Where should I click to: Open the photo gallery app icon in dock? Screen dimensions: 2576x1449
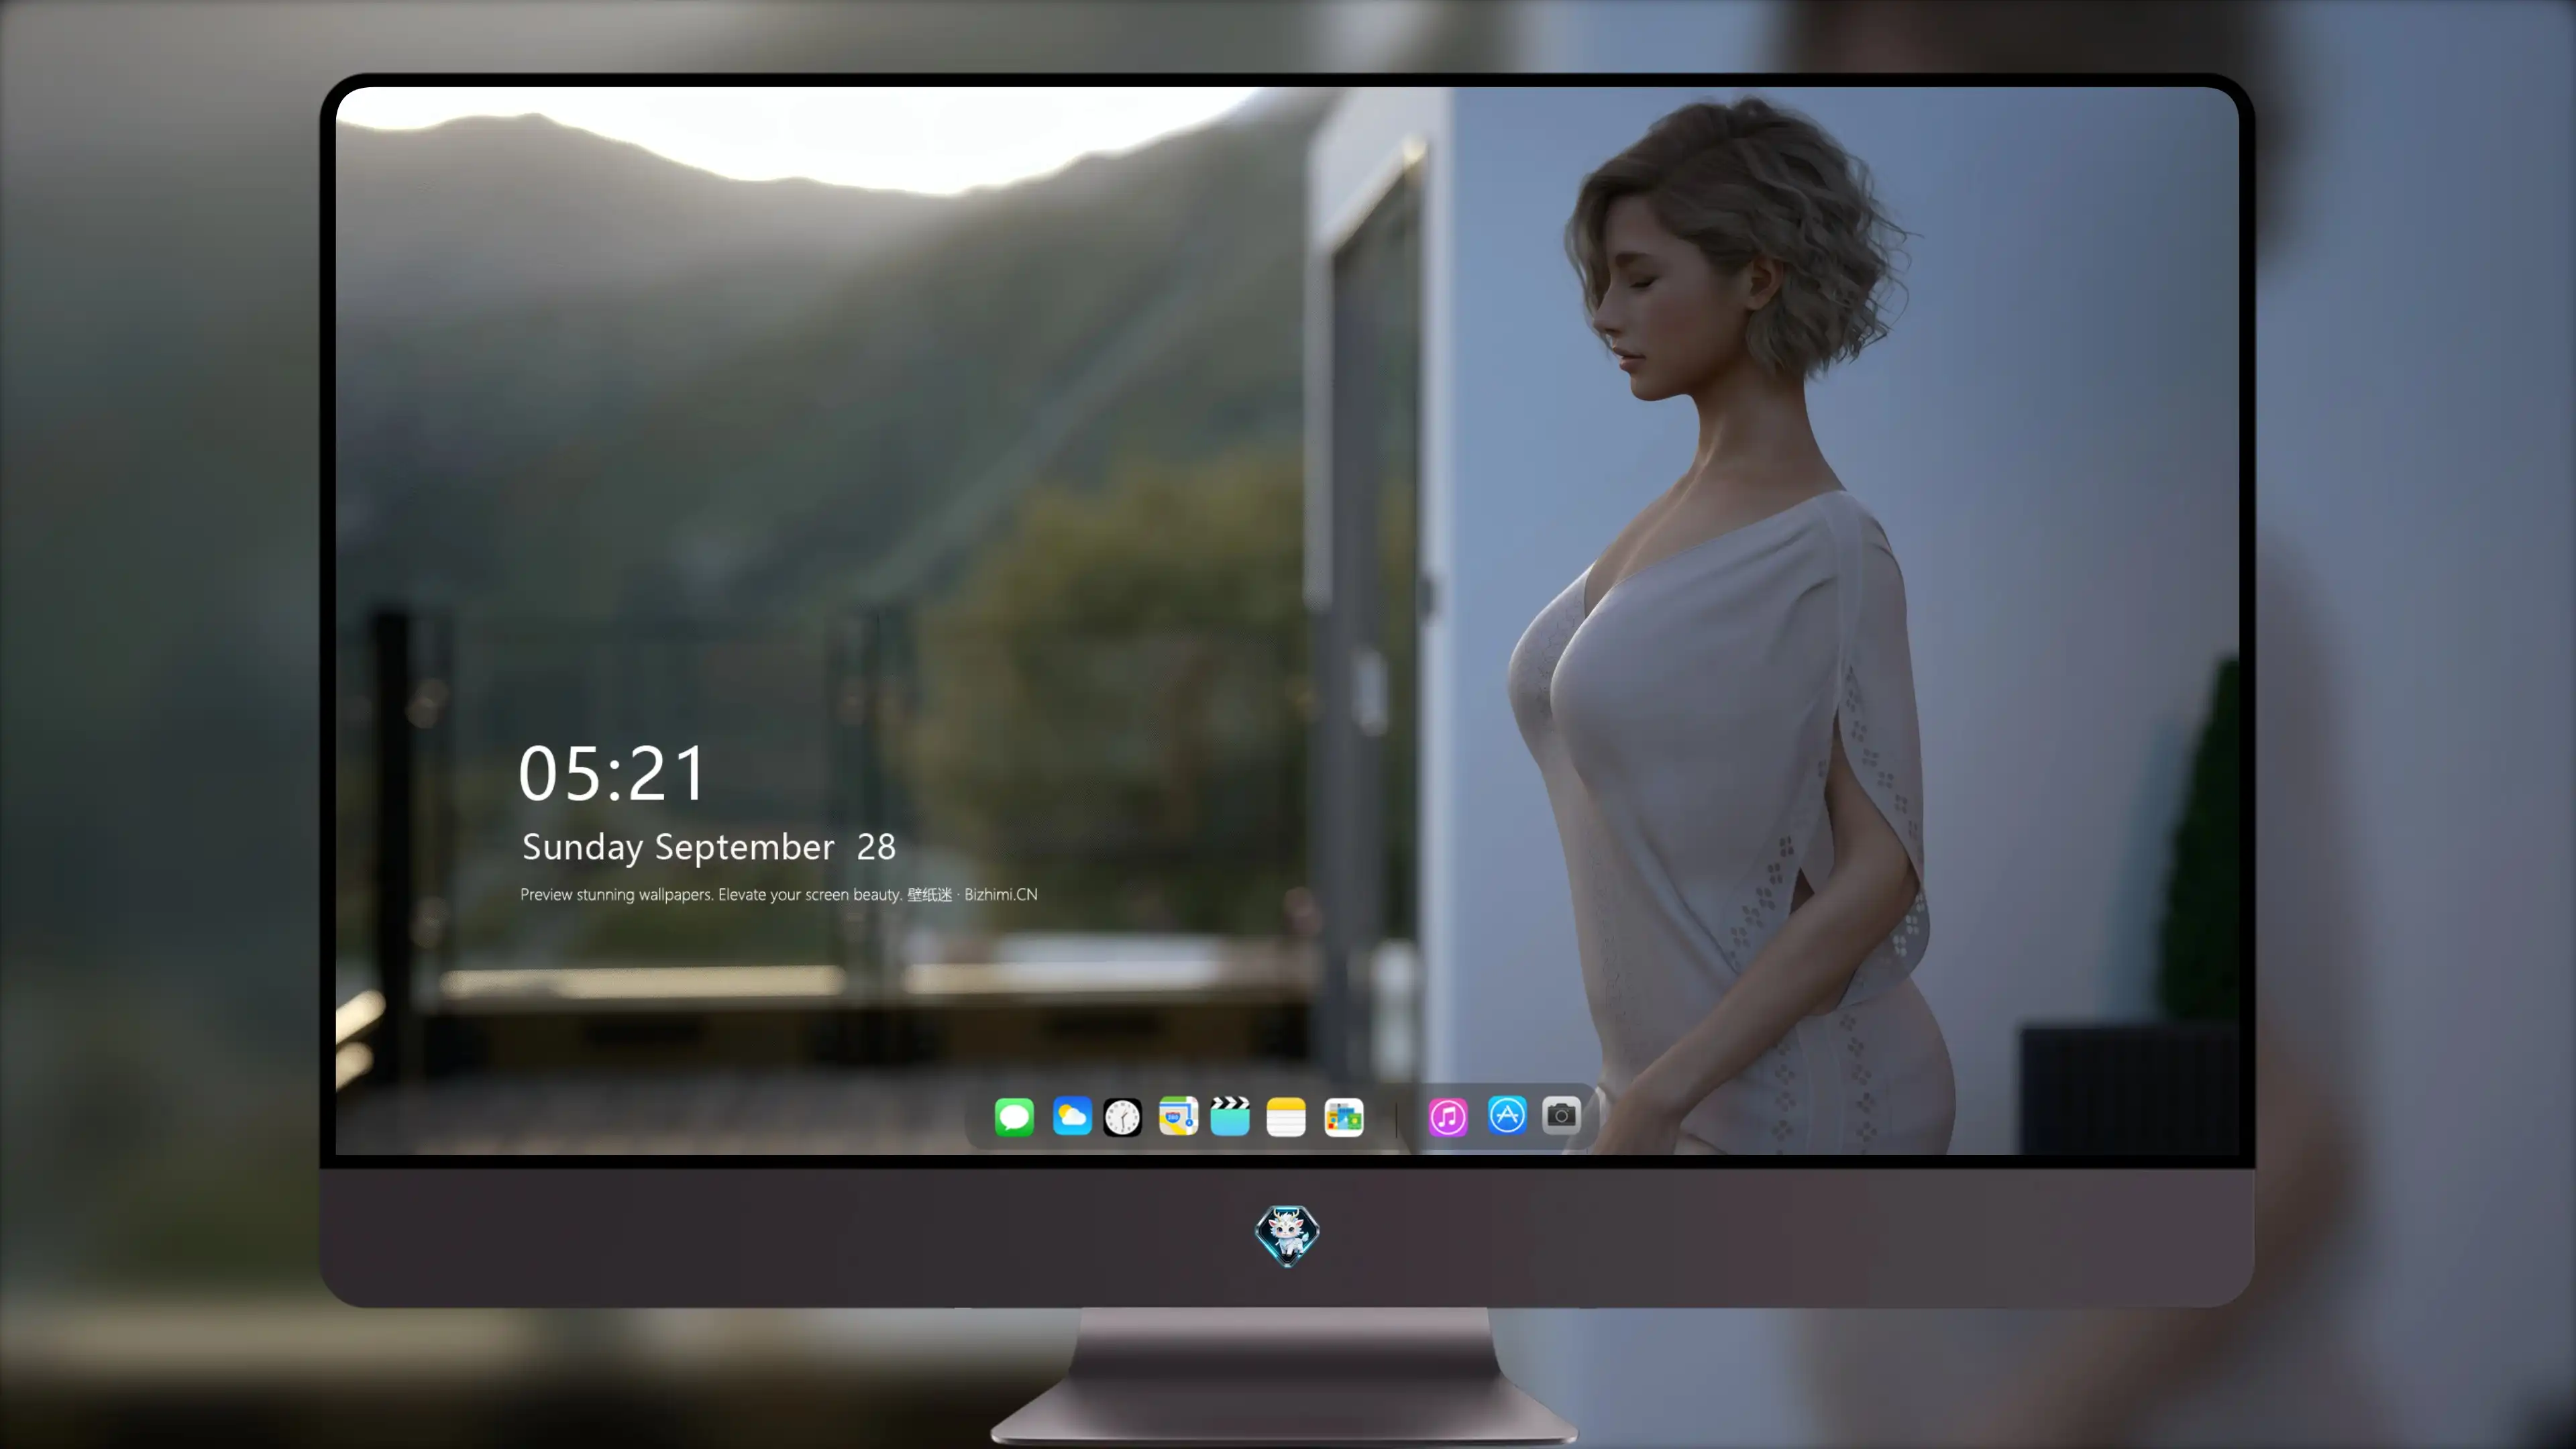(x=1343, y=1116)
